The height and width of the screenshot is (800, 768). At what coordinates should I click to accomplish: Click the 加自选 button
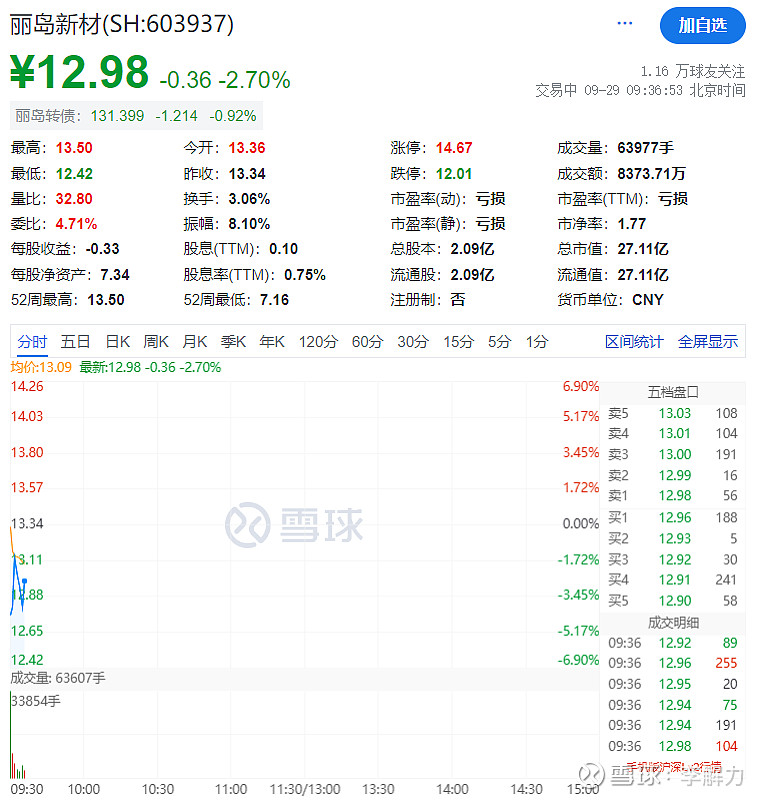coord(703,26)
